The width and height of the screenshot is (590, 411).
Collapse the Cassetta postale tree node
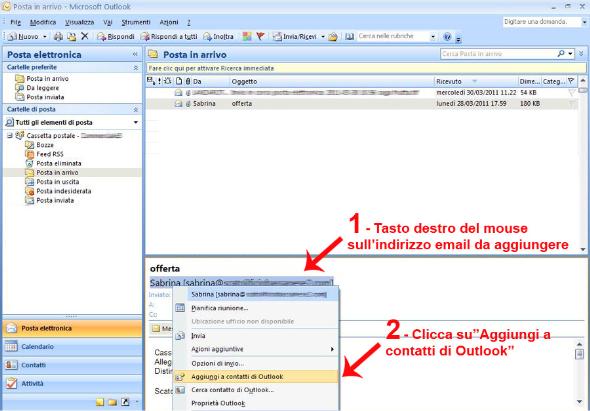click(x=10, y=135)
